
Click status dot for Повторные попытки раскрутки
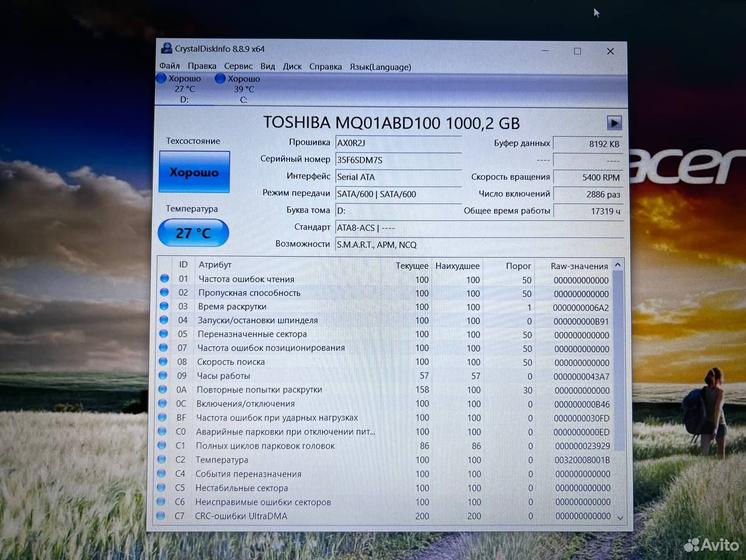tap(163, 389)
